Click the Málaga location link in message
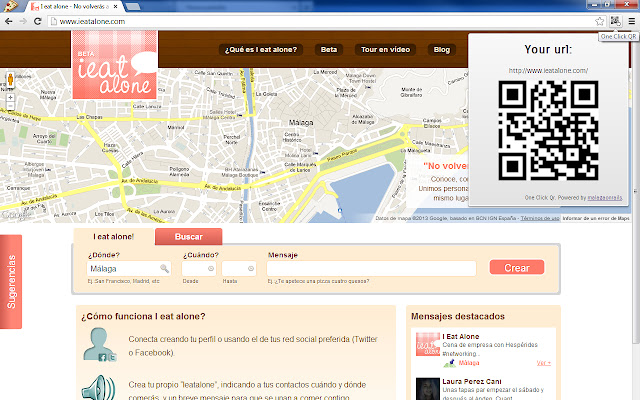Screen dimensions: 640x400 [x=469, y=363]
